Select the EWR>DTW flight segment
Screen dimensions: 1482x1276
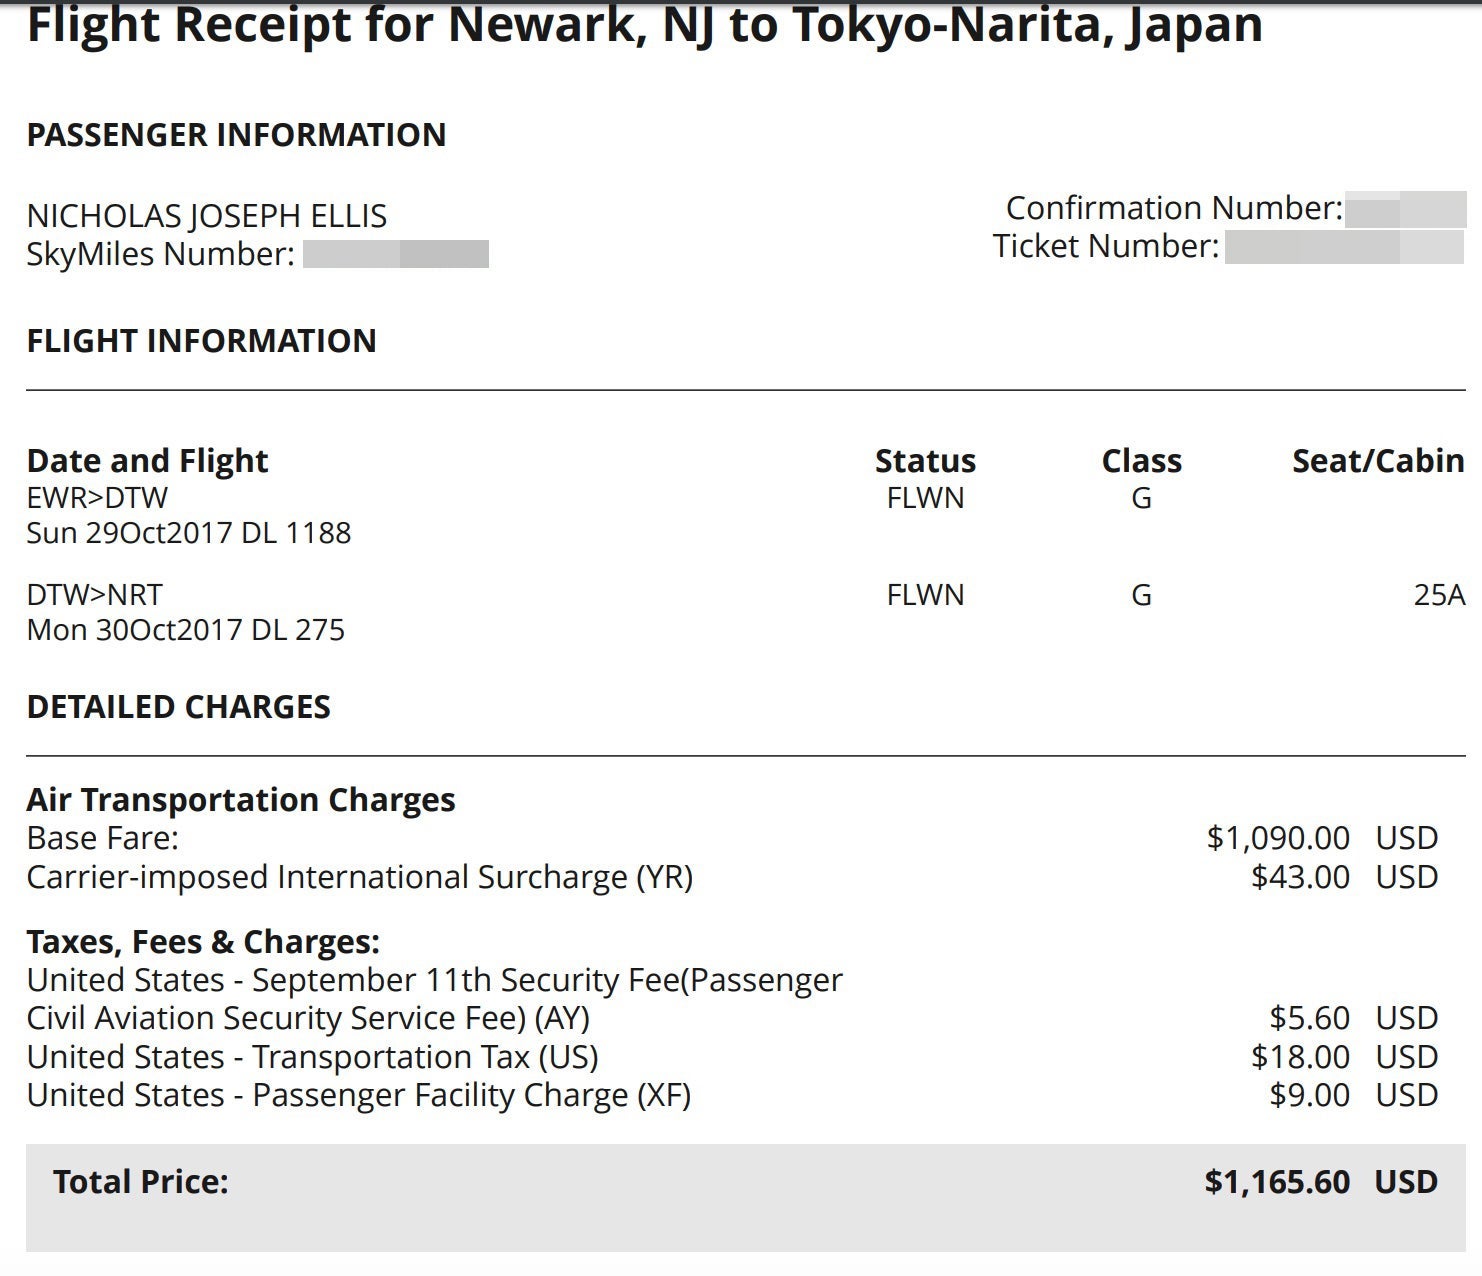point(97,498)
